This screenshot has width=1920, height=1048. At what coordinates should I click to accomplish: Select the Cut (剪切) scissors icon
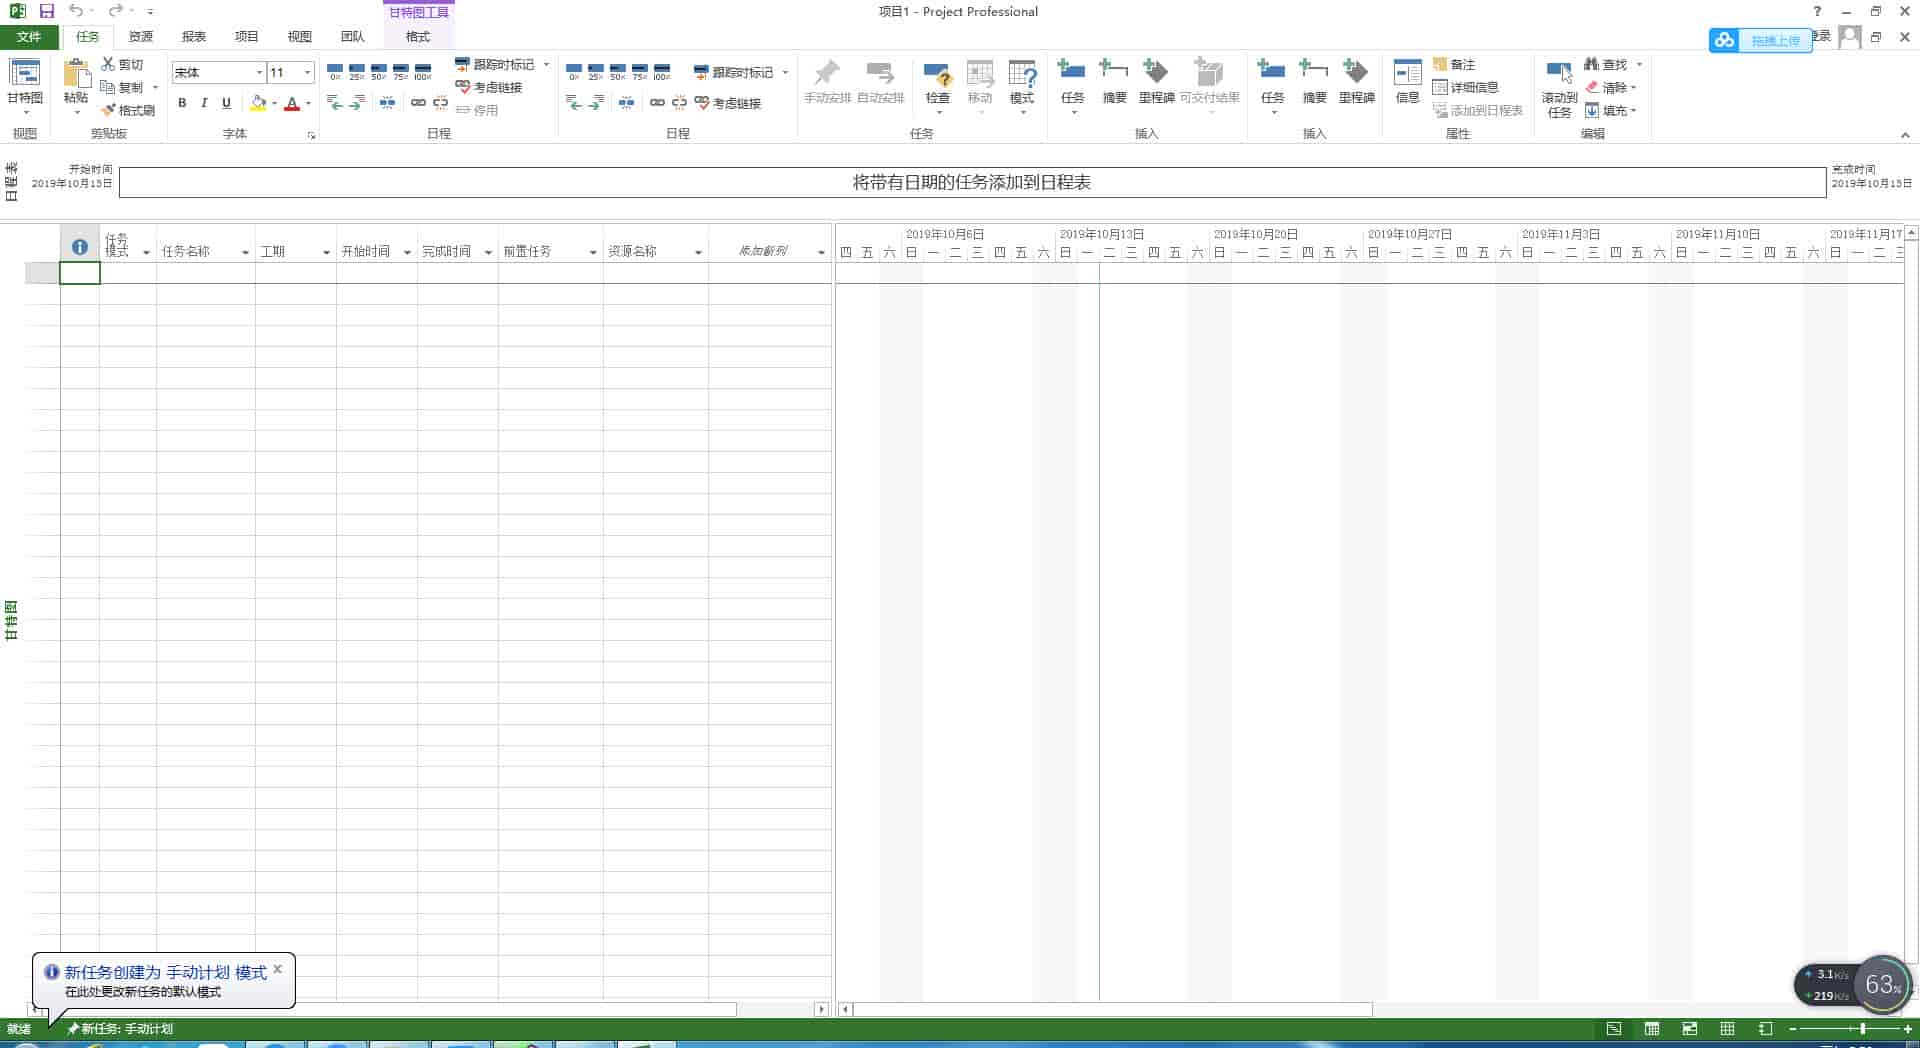[108, 64]
